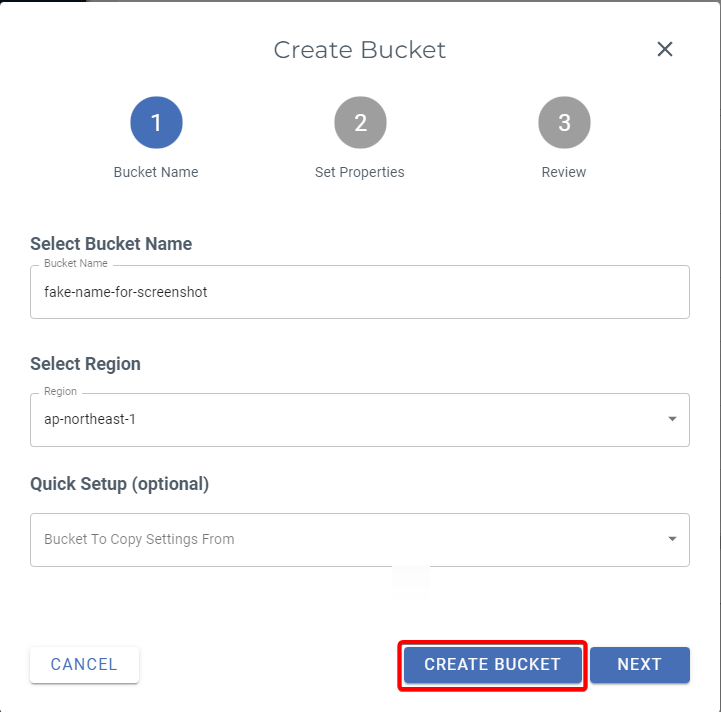The width and height of the screenshot is (721, 712).
Task: Click the Quick Setup (optional) heading
Action: click(x=120, y=484)
